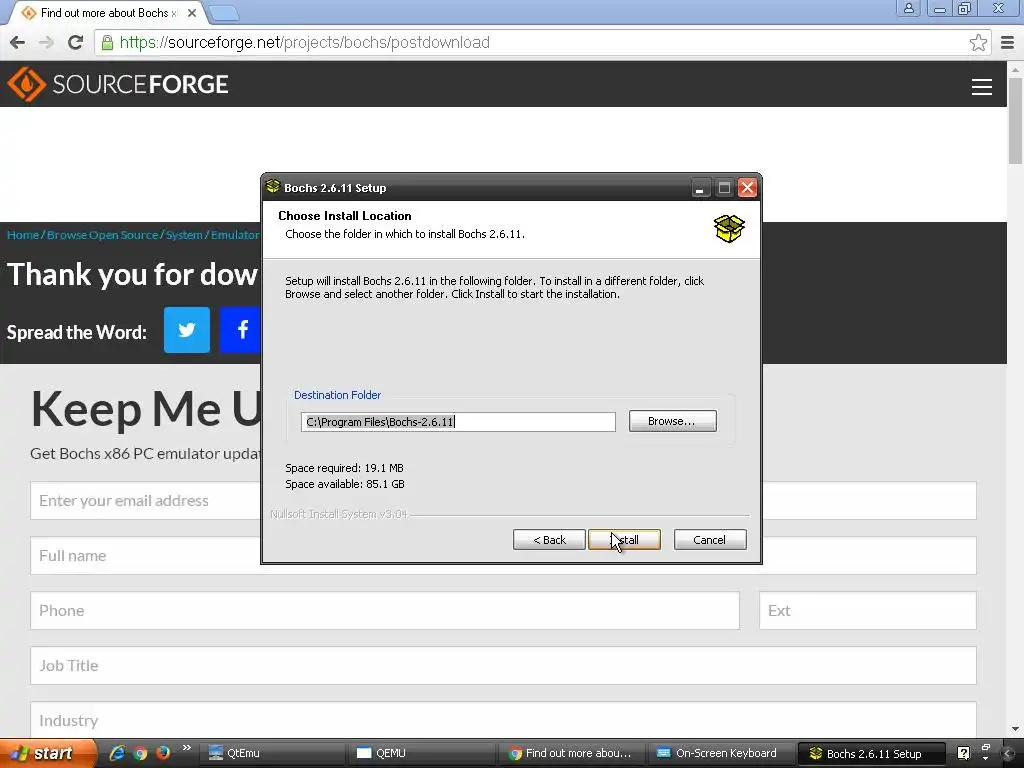Click the page vertical scrollbar thumb
This screenshot has height=768, width=1024.
1015,121
